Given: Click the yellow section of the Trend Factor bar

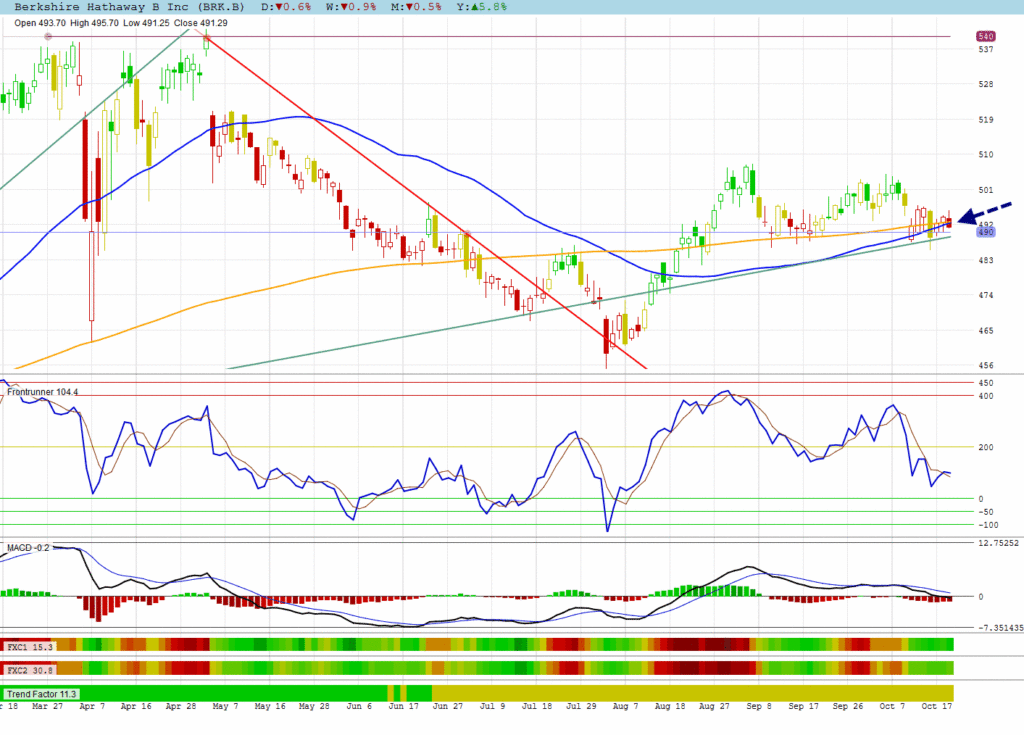Looking at the screenshot, I should coord(690,693).
